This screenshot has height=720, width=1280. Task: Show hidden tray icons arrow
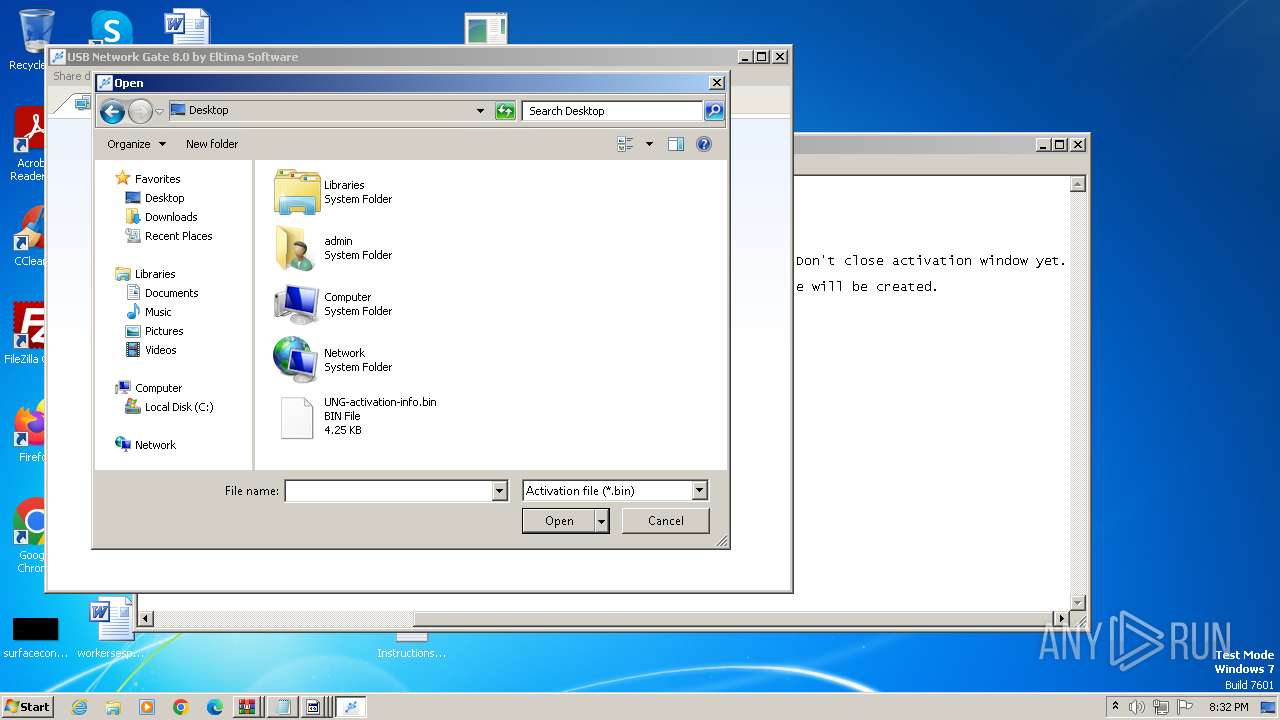[x=1115, y=707]
